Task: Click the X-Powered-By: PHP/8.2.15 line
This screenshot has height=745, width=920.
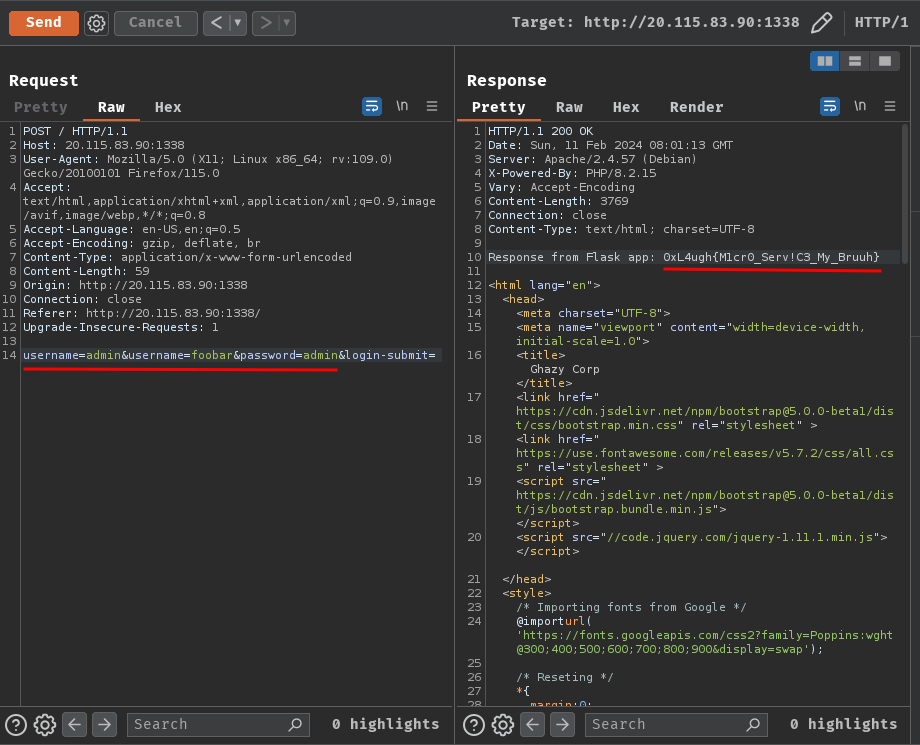Action: [x=572, y=173]
